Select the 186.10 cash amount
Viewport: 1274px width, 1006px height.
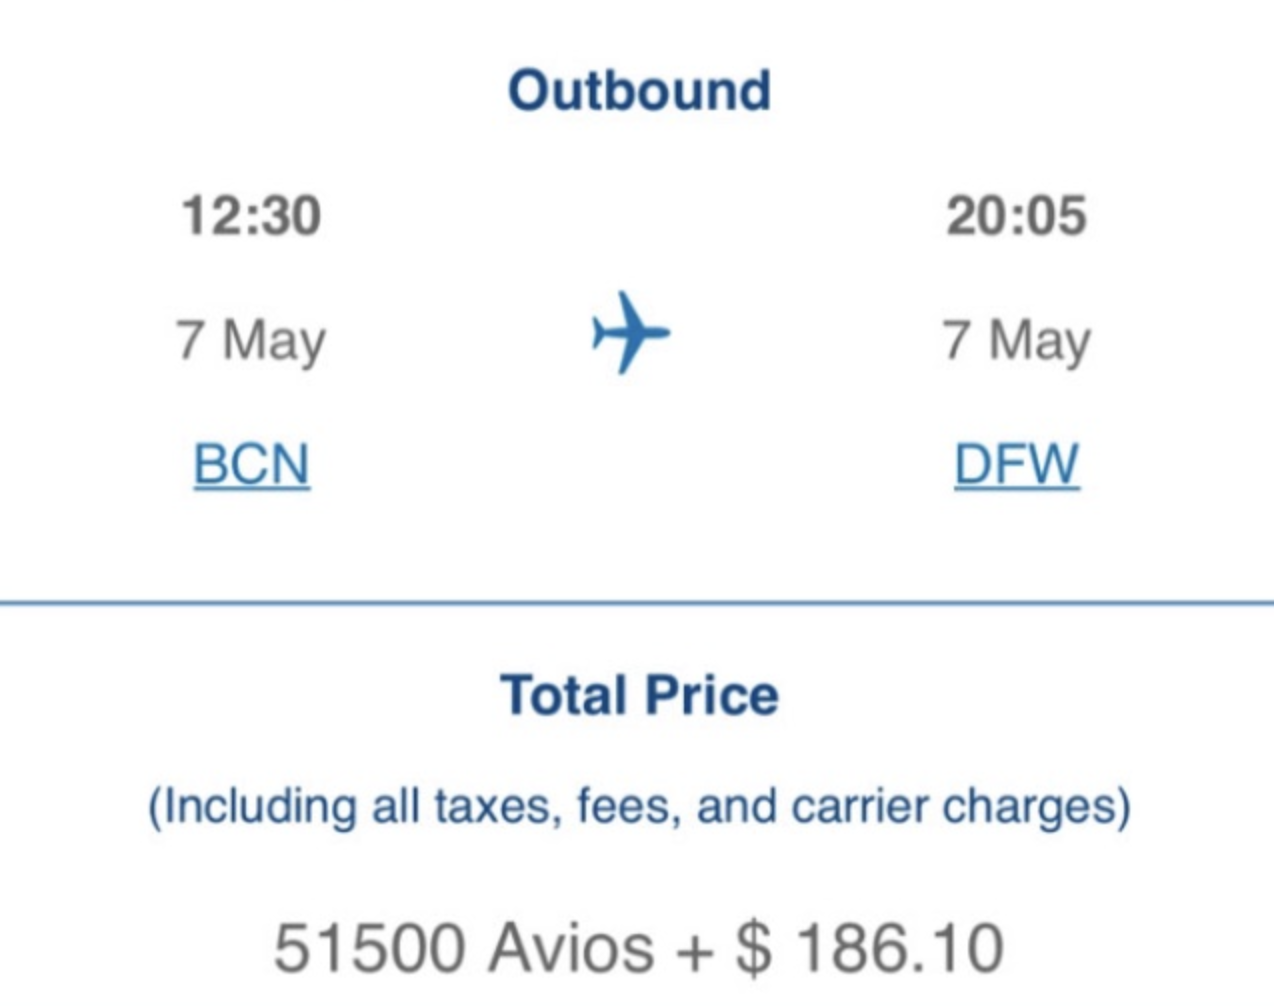pyautogui.click(x=900, y=947)
